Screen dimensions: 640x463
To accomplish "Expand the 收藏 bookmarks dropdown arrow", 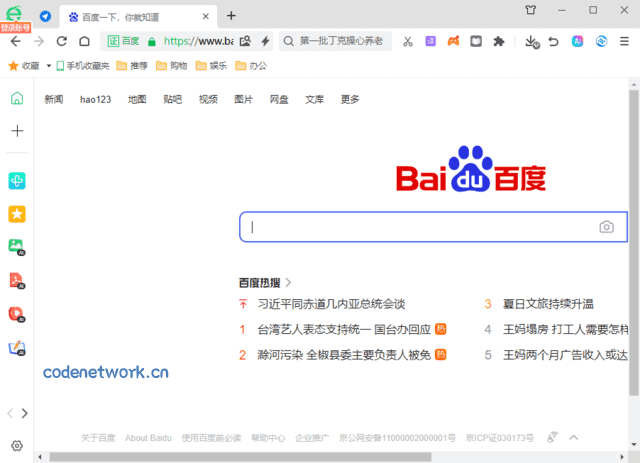I will pos(48,66).
